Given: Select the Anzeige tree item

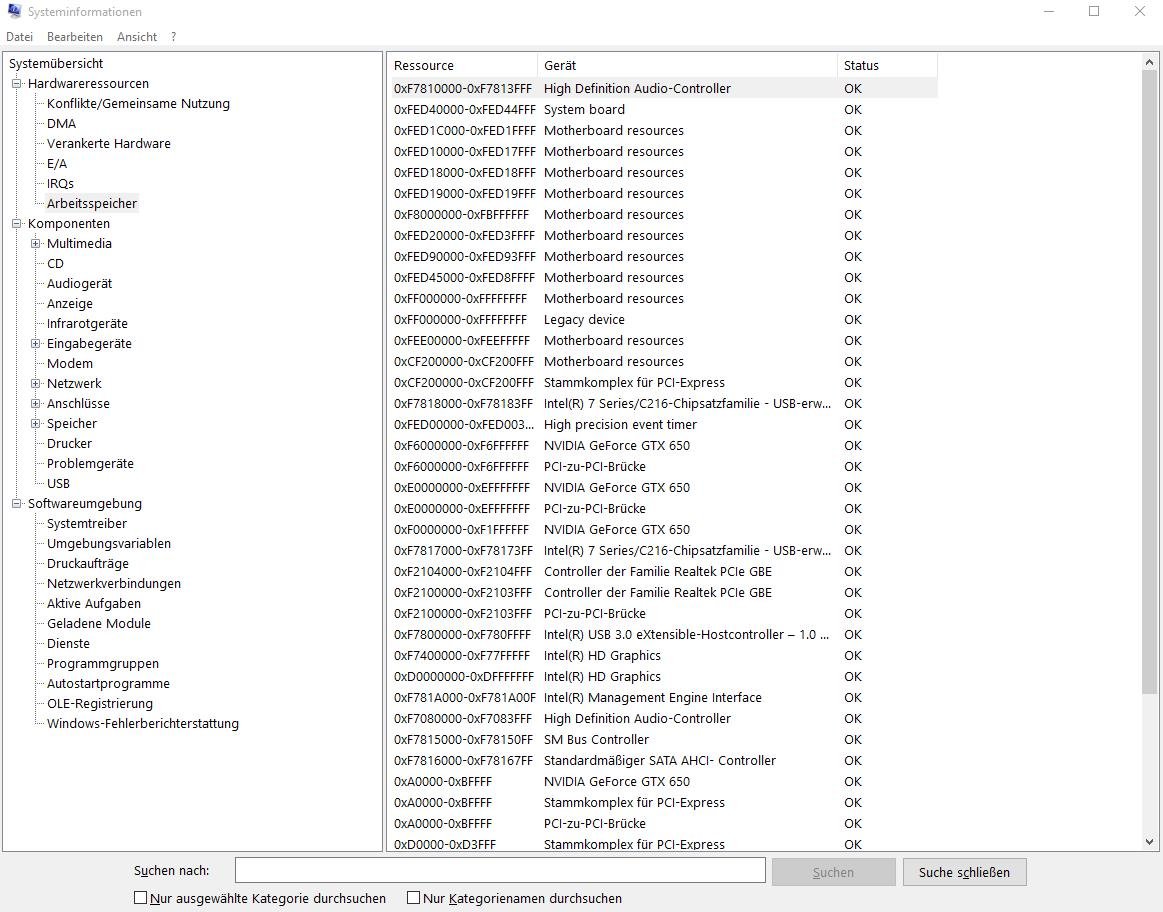Looking at the screenshot, I should [x=70, y=304].
